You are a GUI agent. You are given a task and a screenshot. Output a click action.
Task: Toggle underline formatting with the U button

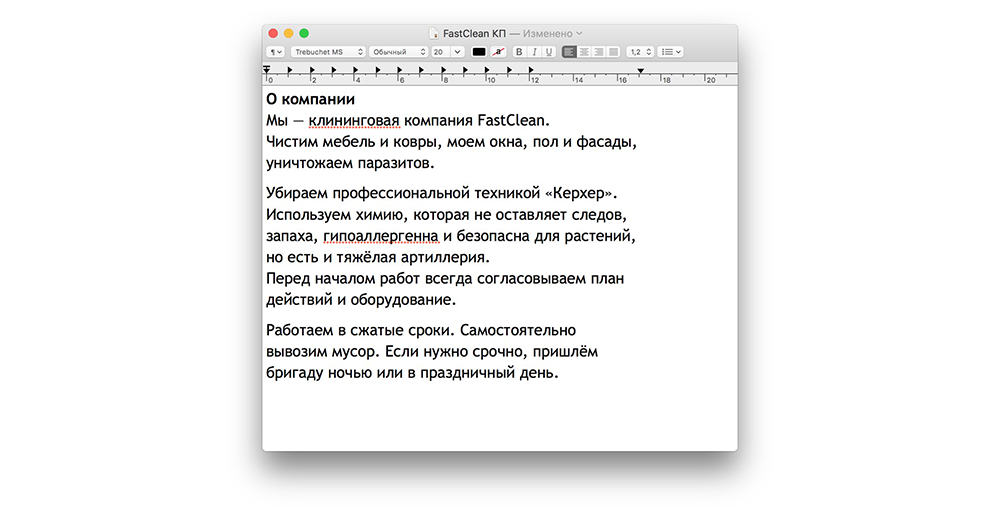(x=548, y=52)
